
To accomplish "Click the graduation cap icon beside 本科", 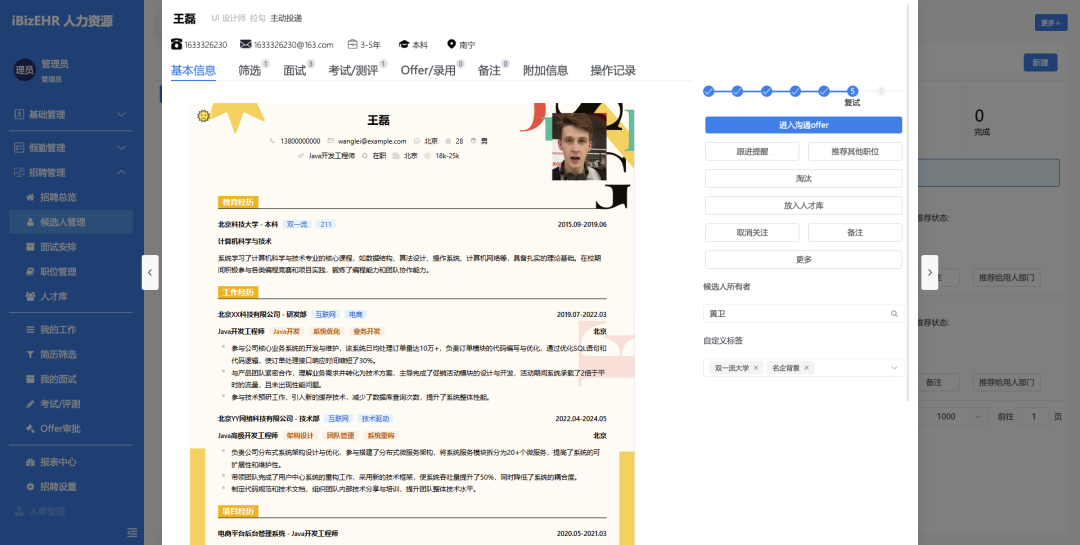I will 404,45.
